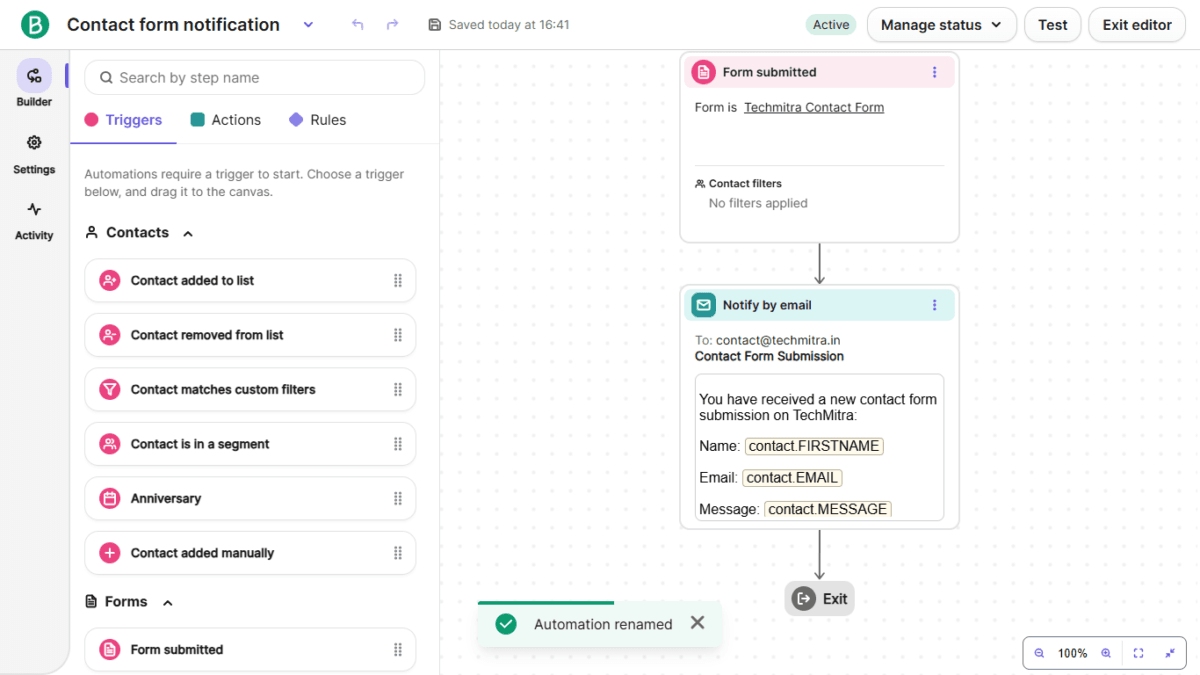1200x675 pixels.
Task: Click the Contact added manually plus icon
Action: (x=110, y=553)
